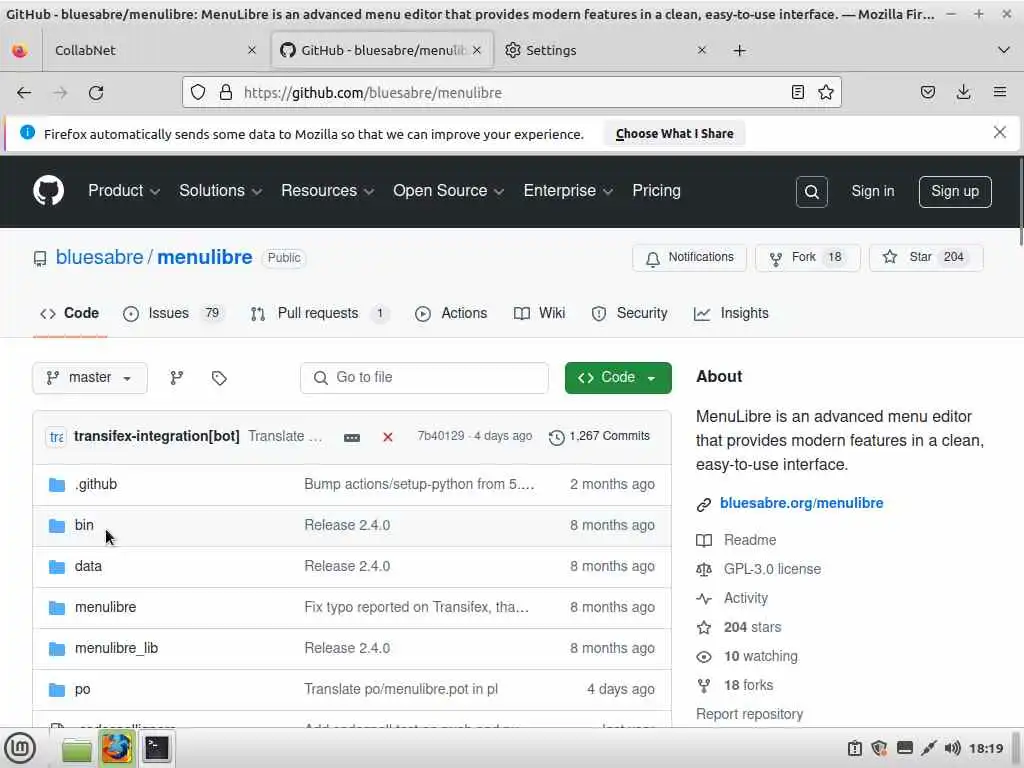This screenshot has width=1024, height=768.
Task: Open the green Code dropdown button
Action: (x=618, y=377)
